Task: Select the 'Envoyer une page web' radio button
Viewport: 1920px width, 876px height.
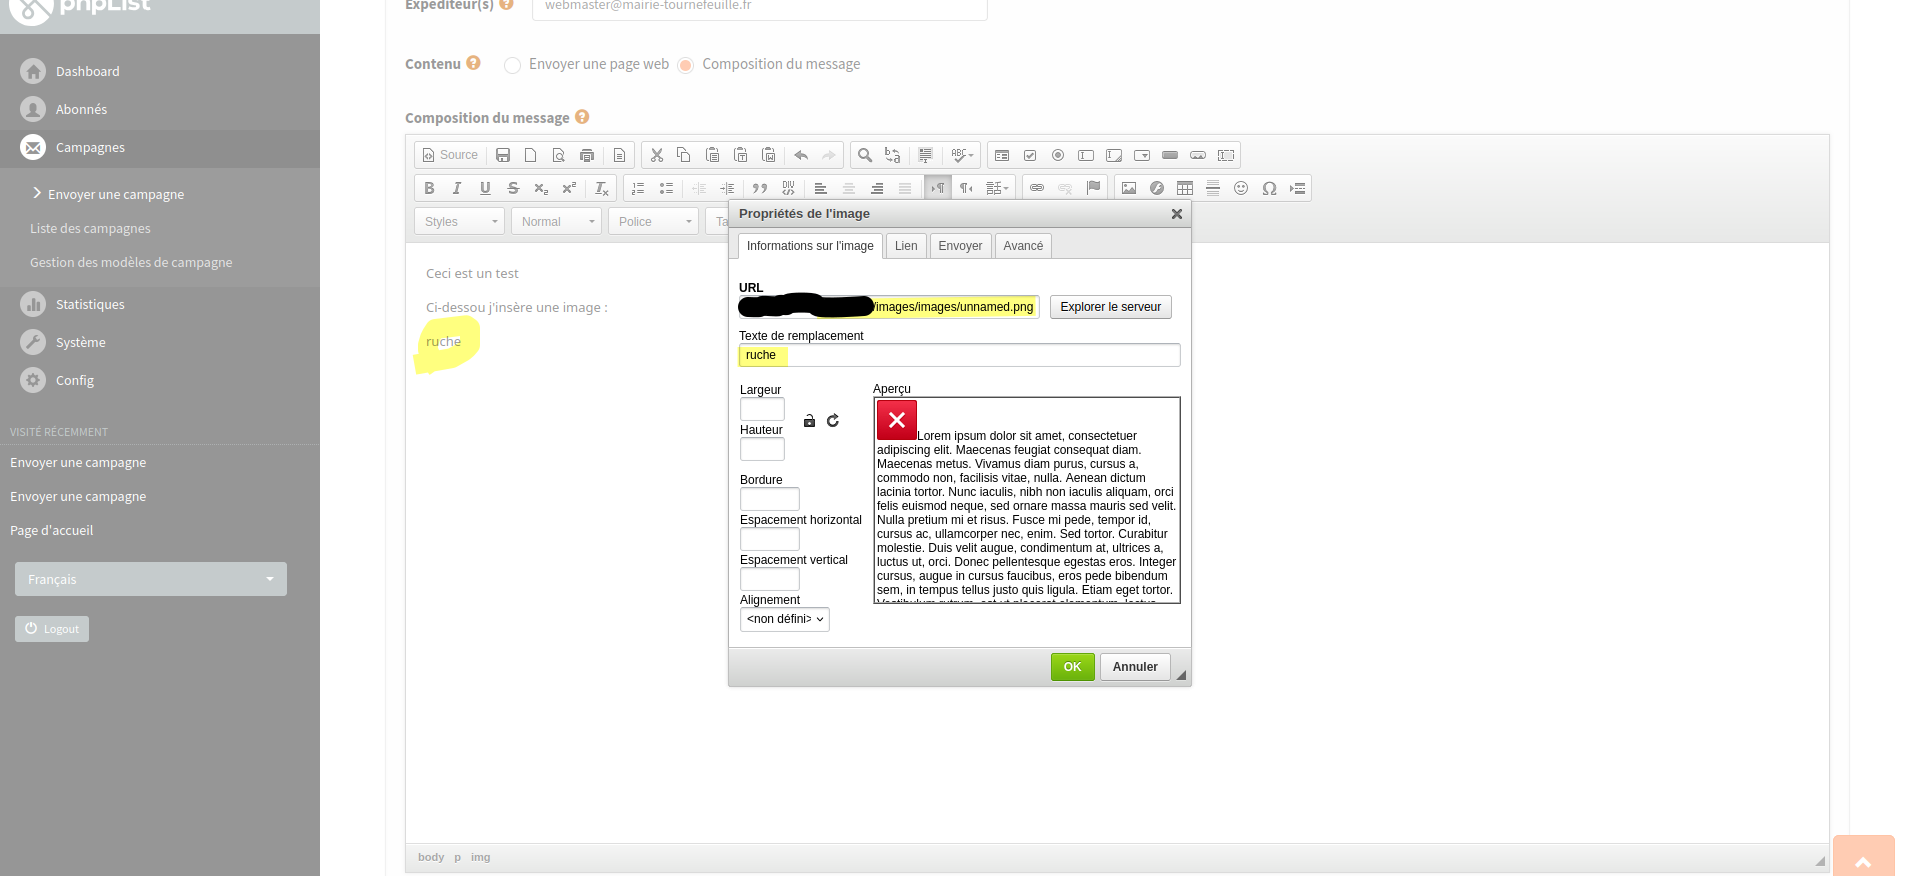Action: click(512, 65)
